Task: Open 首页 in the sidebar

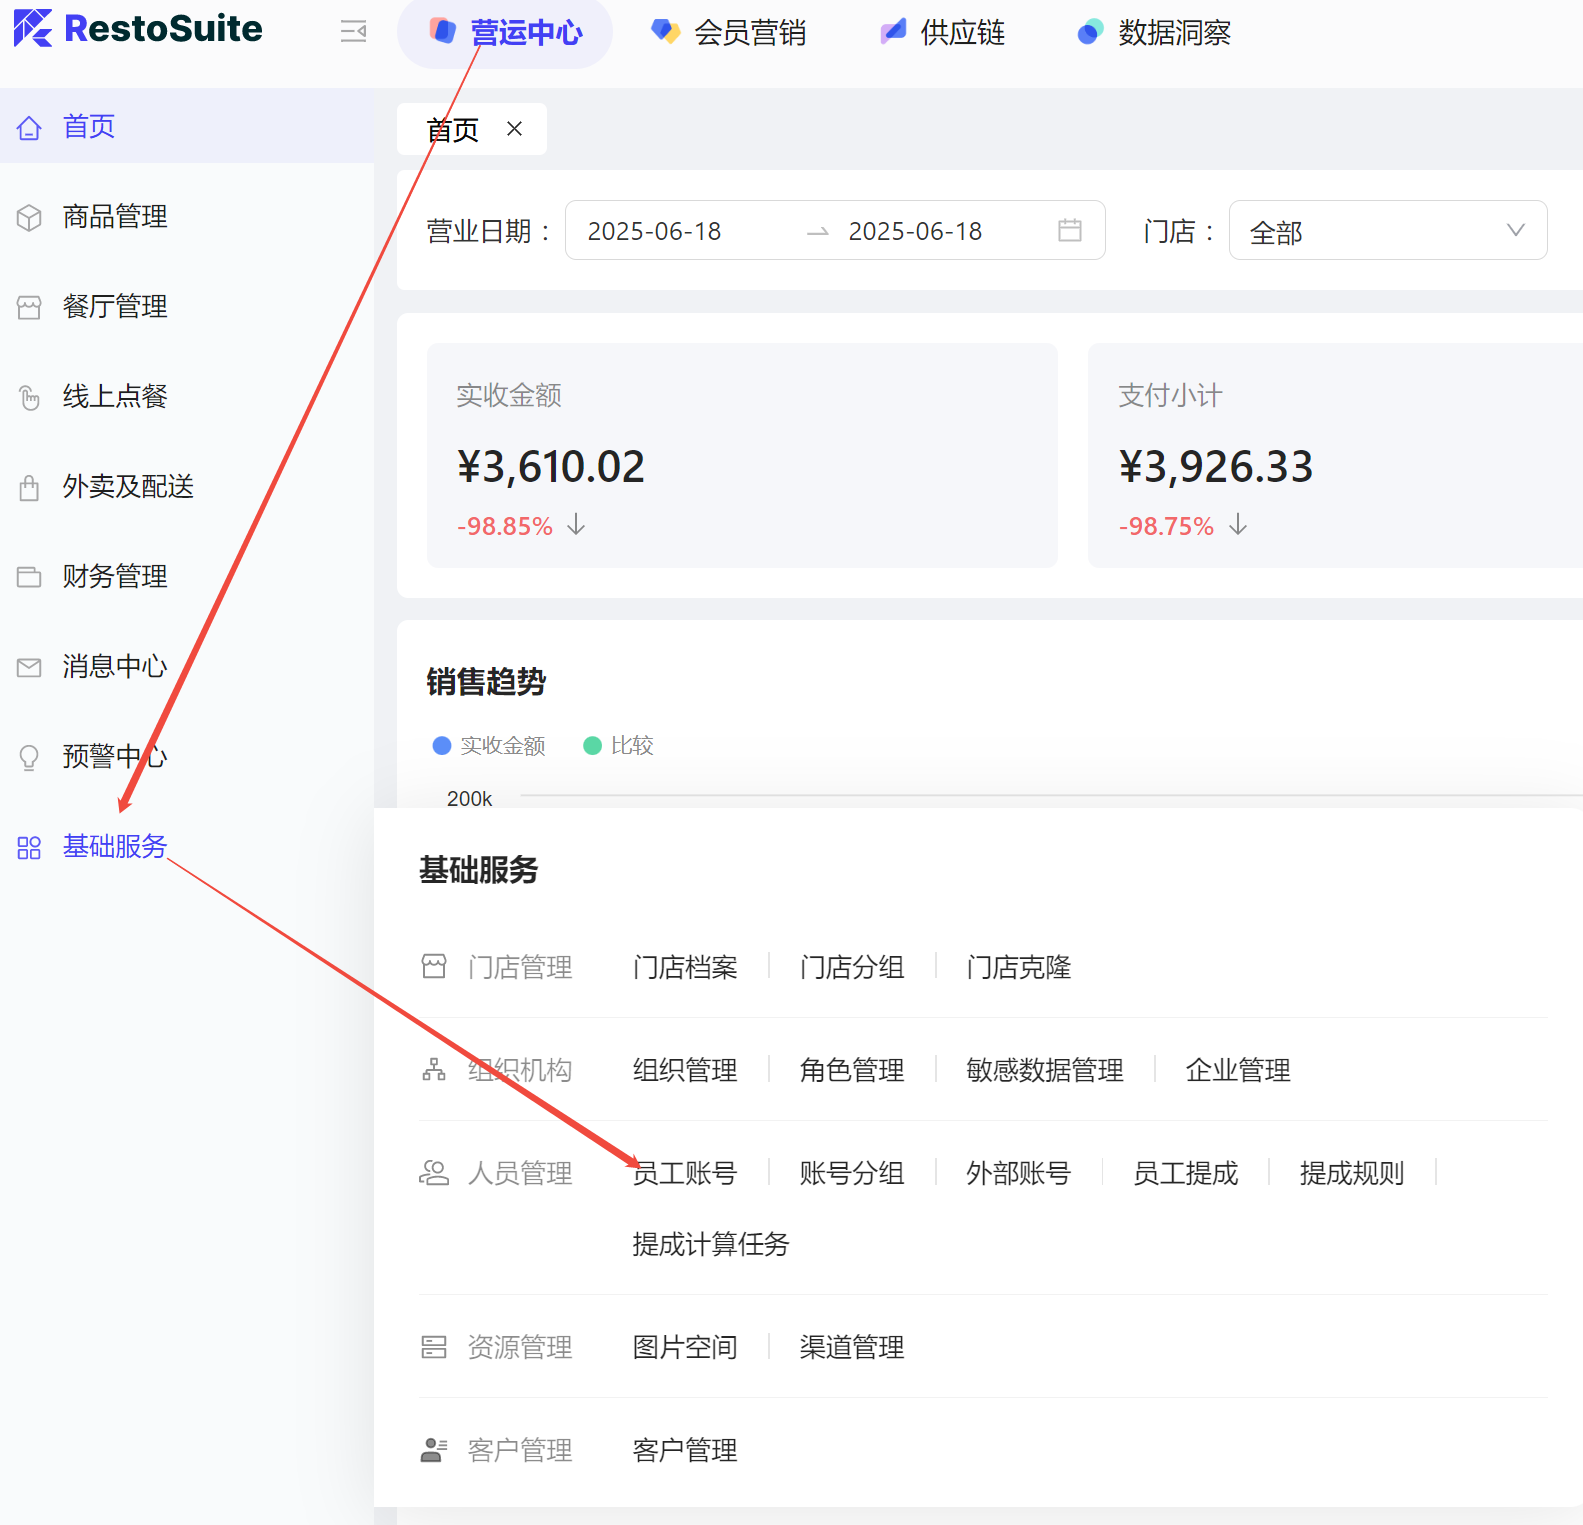Action: coord(187,126)
